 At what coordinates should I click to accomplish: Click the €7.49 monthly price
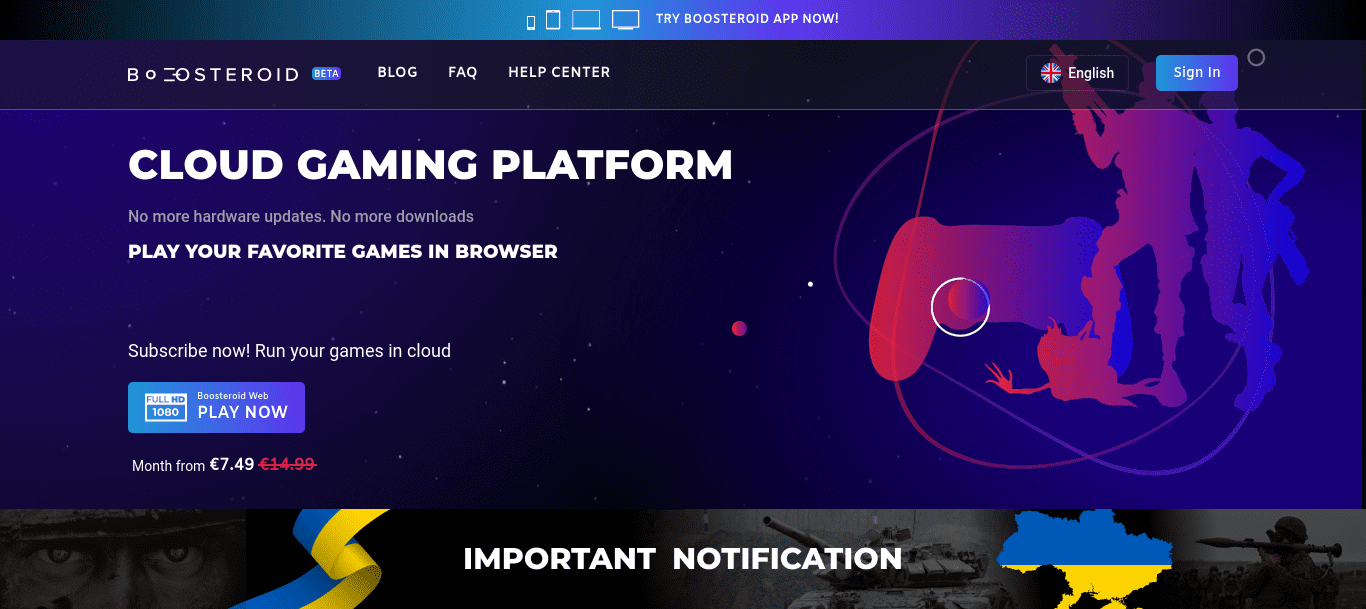click(x=232, y=464)
